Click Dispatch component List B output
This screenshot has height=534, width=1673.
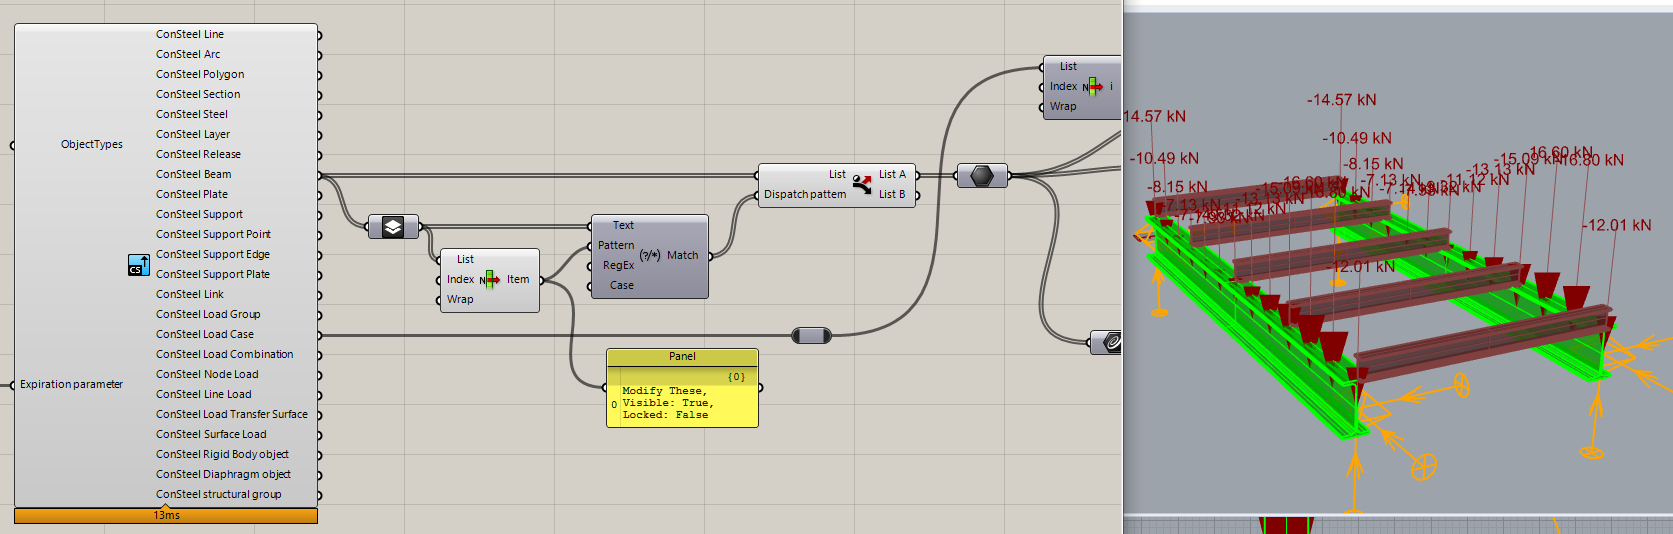point(892,194)
